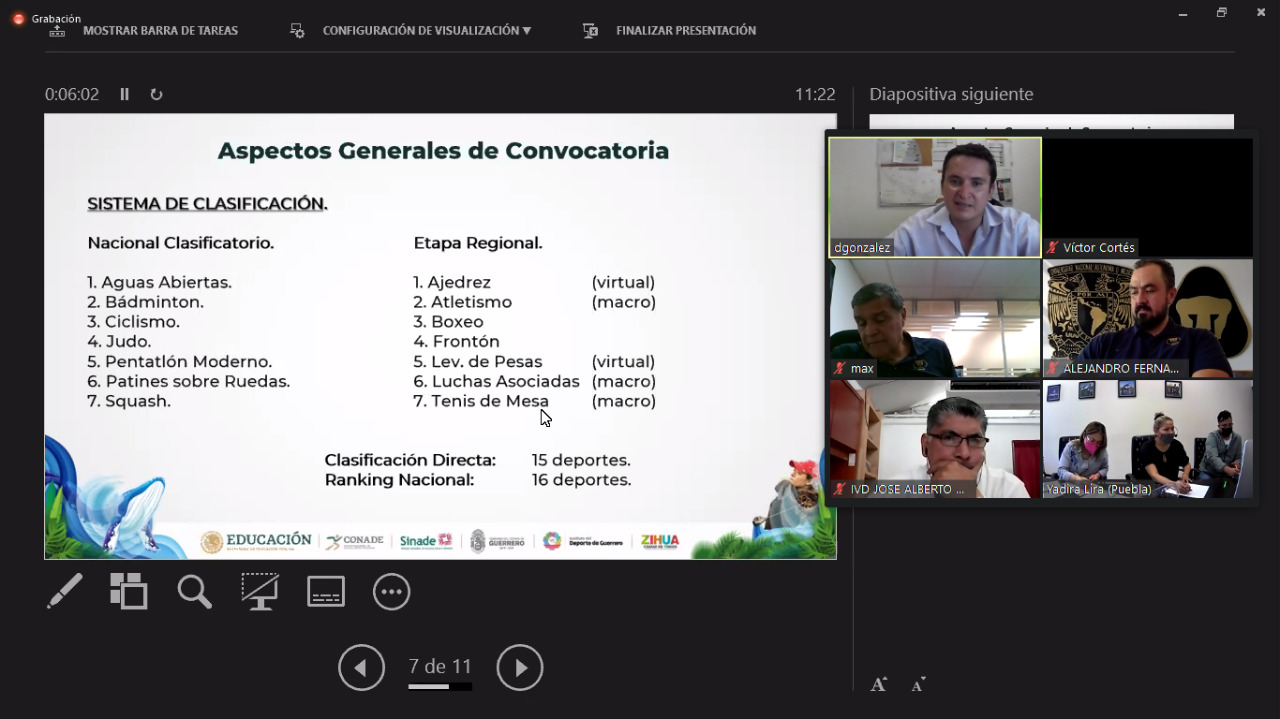1280x719 pixels.
Task: Click Finalizar presentación
Action: (685, 31)
